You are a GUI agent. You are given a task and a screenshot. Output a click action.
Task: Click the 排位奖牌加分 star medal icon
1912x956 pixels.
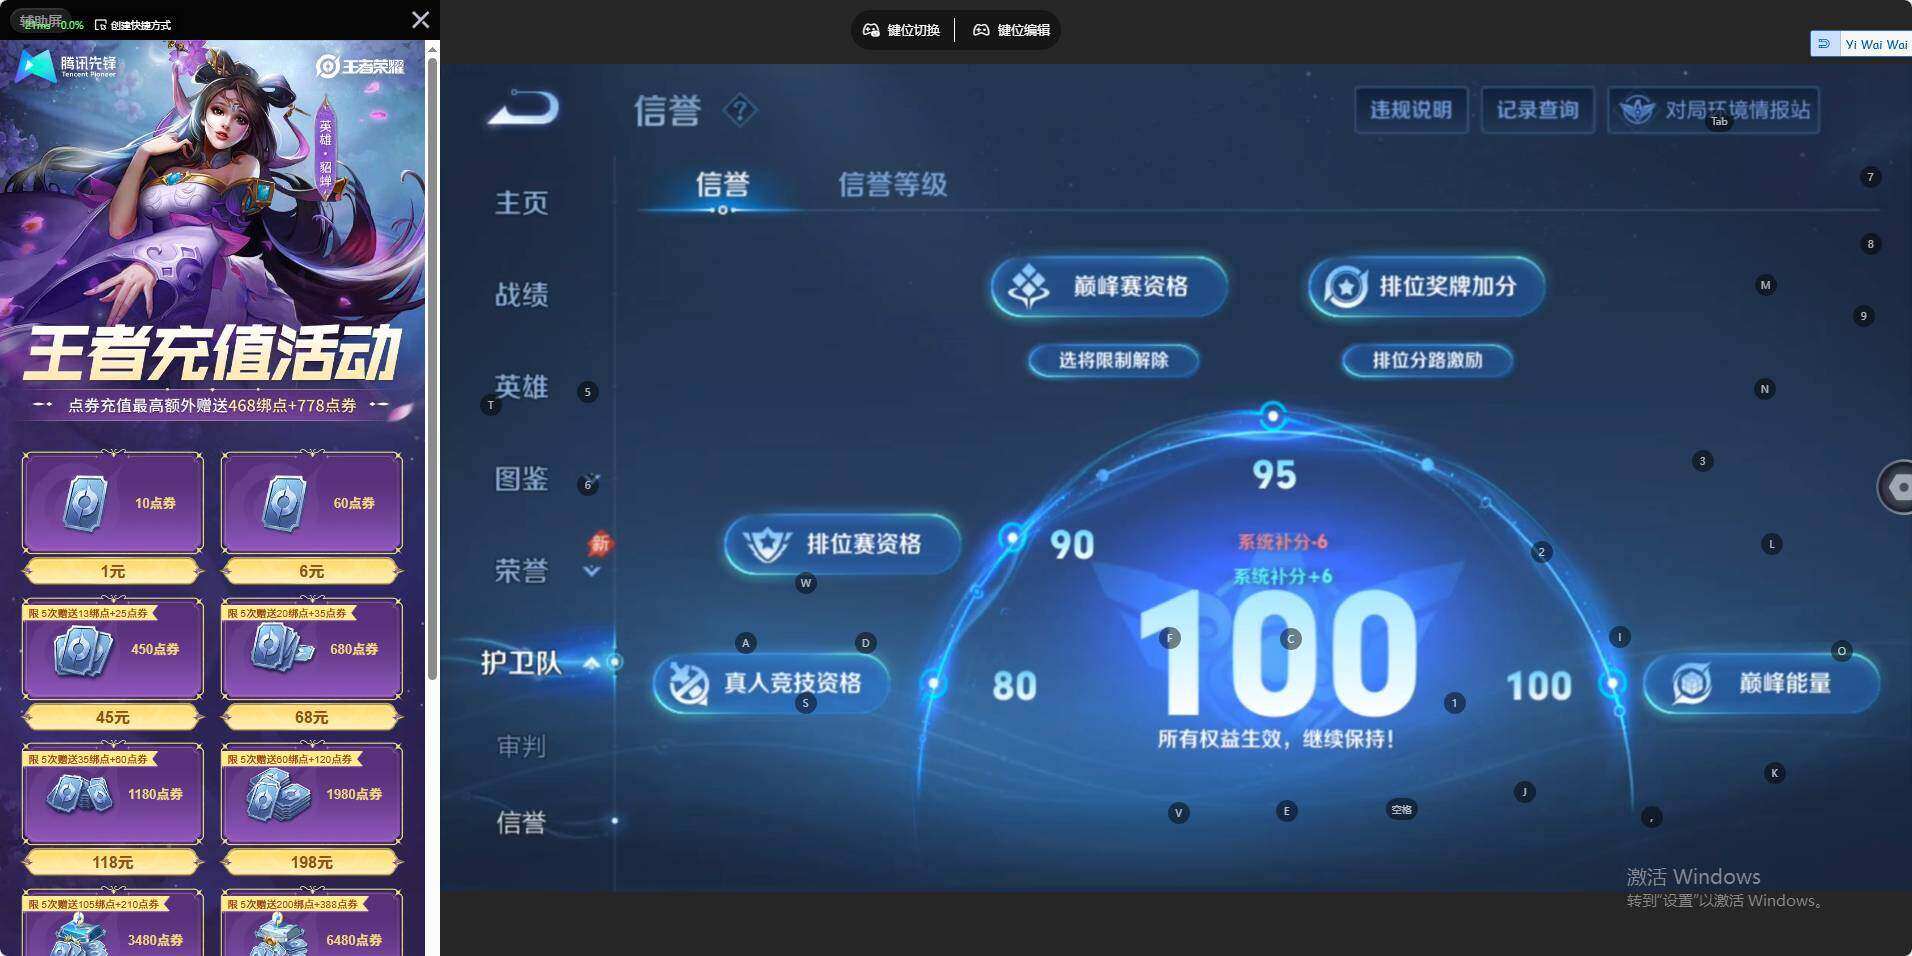1345,287
